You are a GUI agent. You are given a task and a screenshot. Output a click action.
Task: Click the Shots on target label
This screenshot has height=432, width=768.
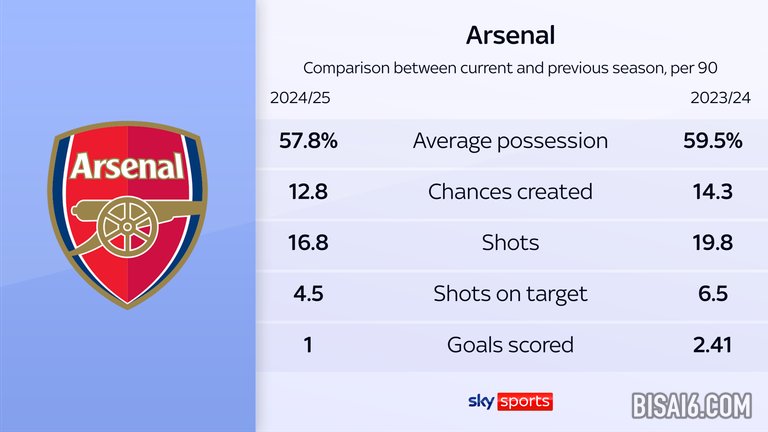[x=510, y=294]
